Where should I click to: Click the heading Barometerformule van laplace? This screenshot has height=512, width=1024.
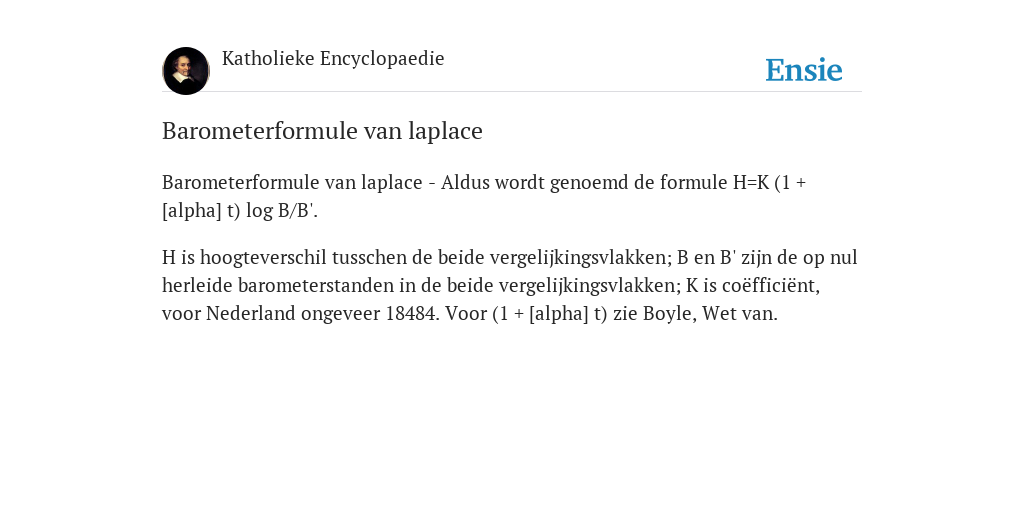tap(322, 131)
